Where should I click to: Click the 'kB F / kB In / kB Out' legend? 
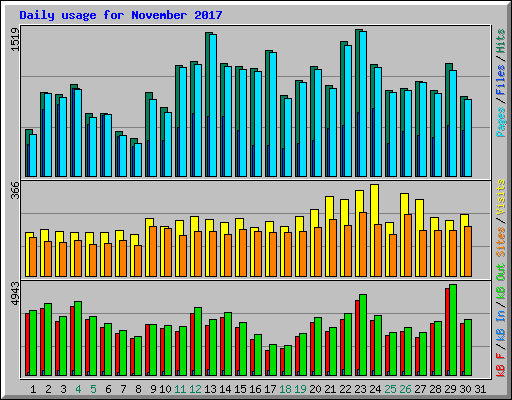point(501,320)
